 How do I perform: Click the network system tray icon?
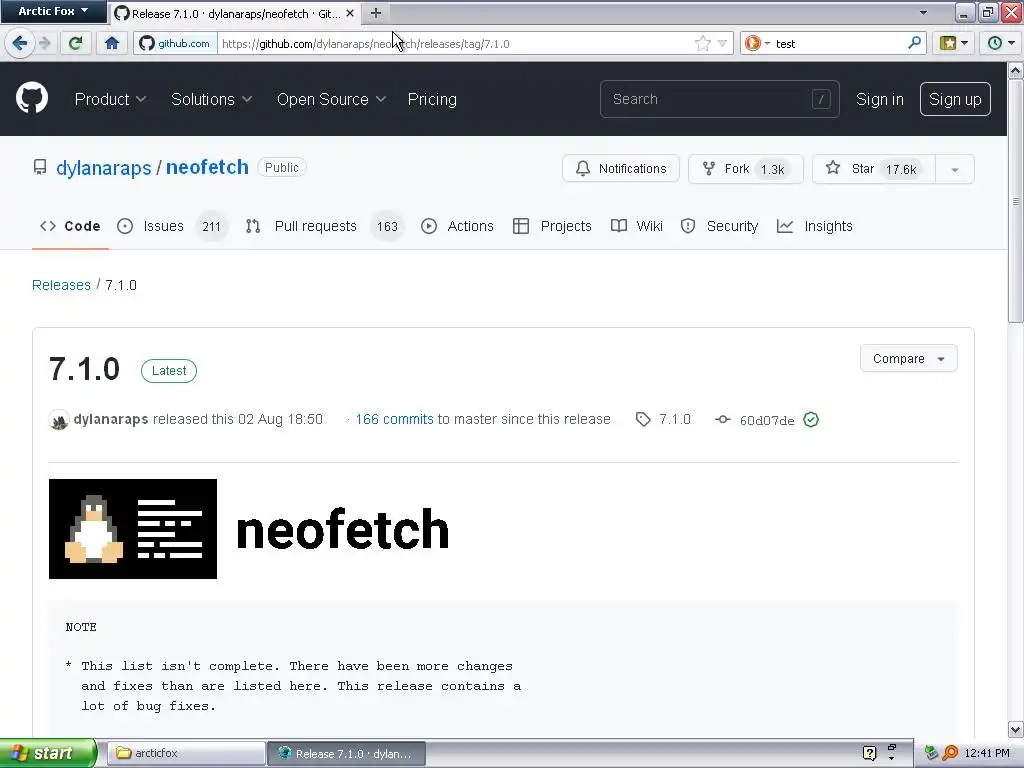(x=931, y=753)
